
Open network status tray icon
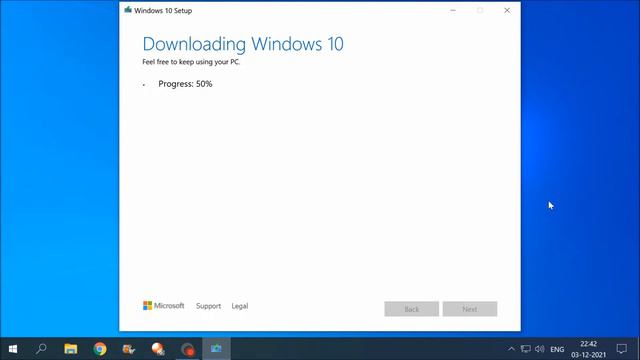point(525,349)
